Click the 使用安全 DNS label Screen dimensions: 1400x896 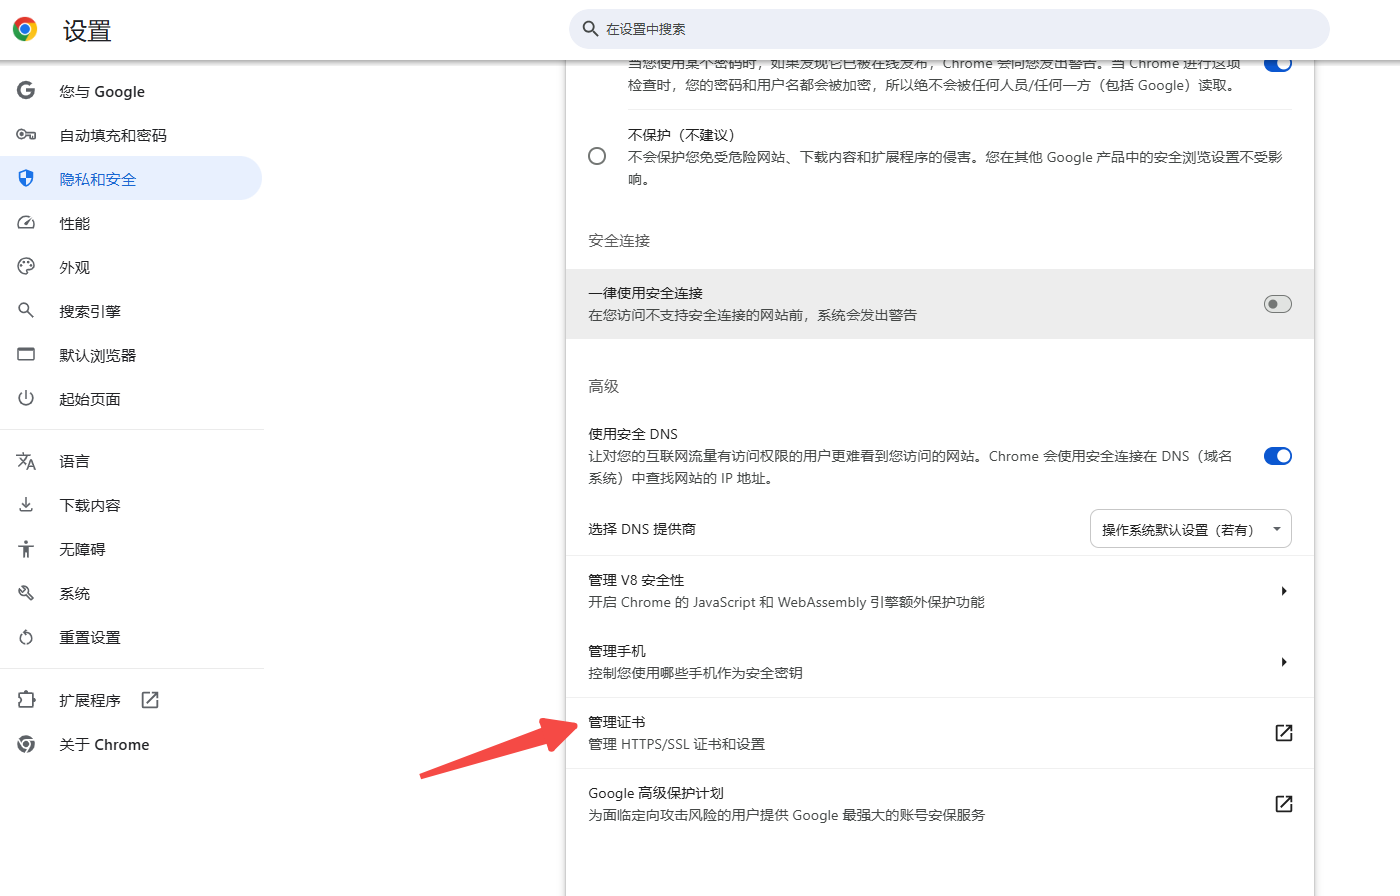pyautogui.click(x=633, y=434)
